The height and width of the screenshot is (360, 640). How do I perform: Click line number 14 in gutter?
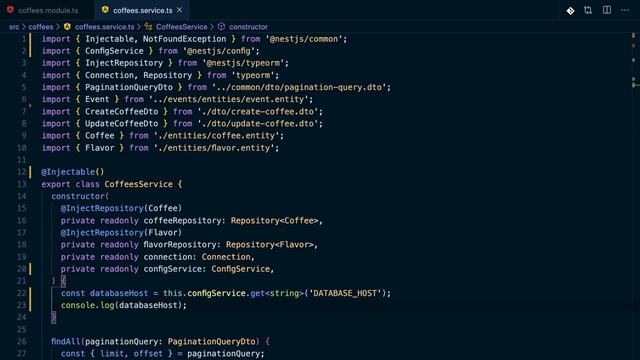click(22, 196)
